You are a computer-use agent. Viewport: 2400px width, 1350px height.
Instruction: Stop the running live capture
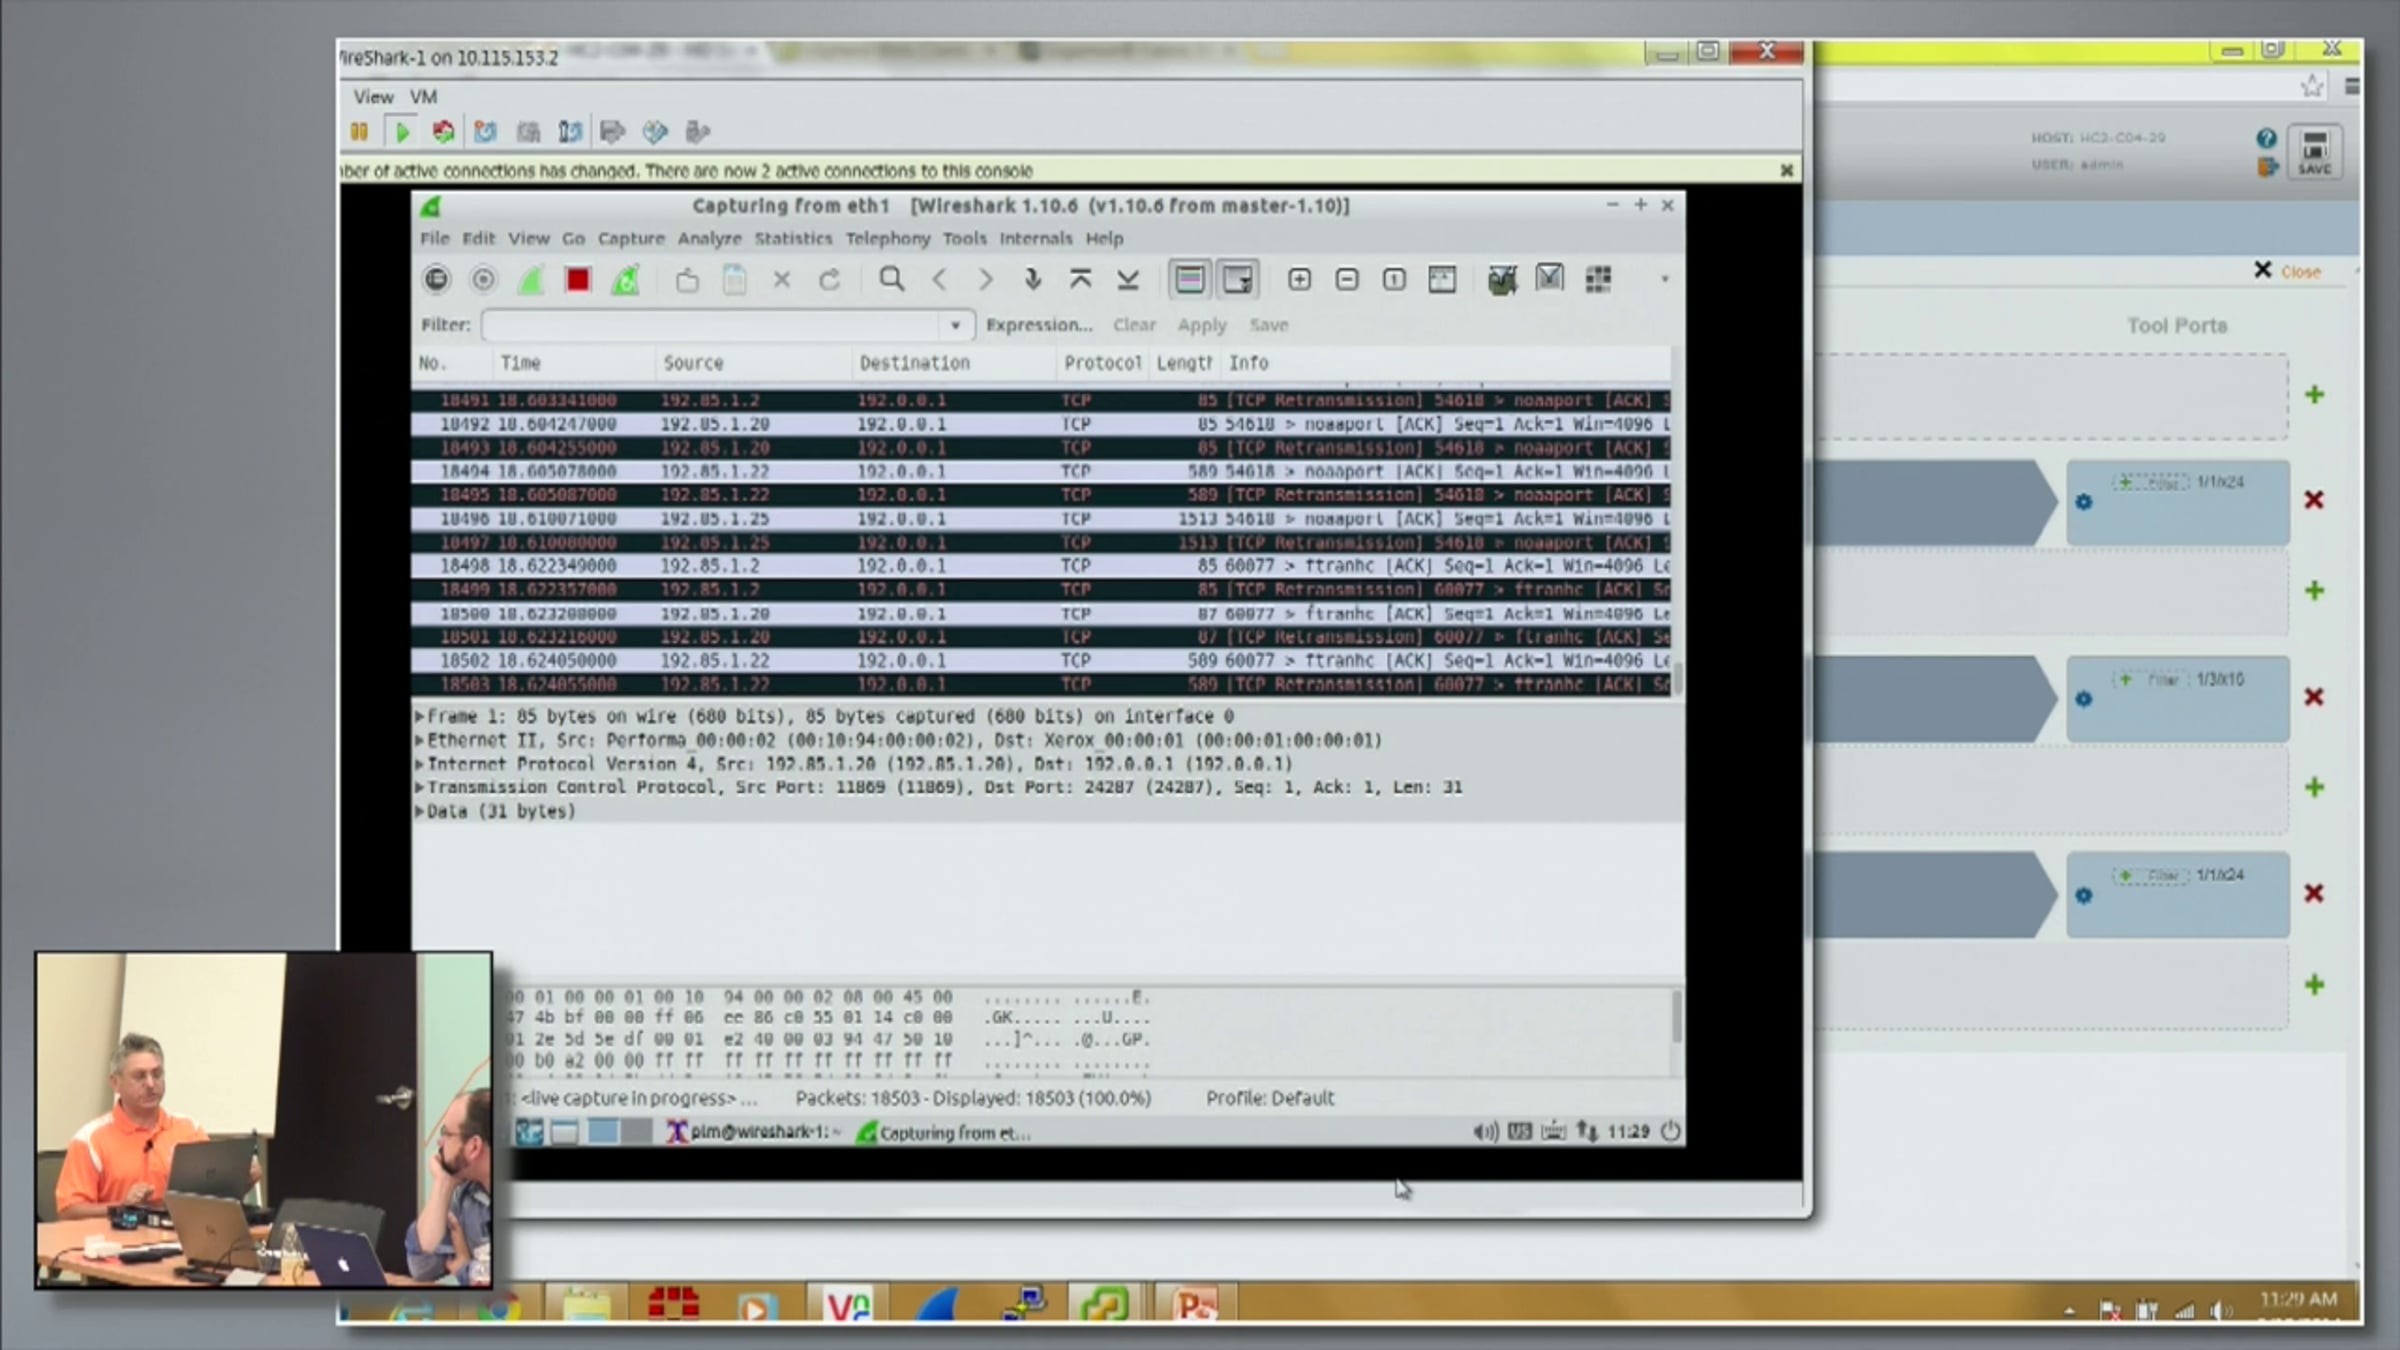[x=578, y=280]
